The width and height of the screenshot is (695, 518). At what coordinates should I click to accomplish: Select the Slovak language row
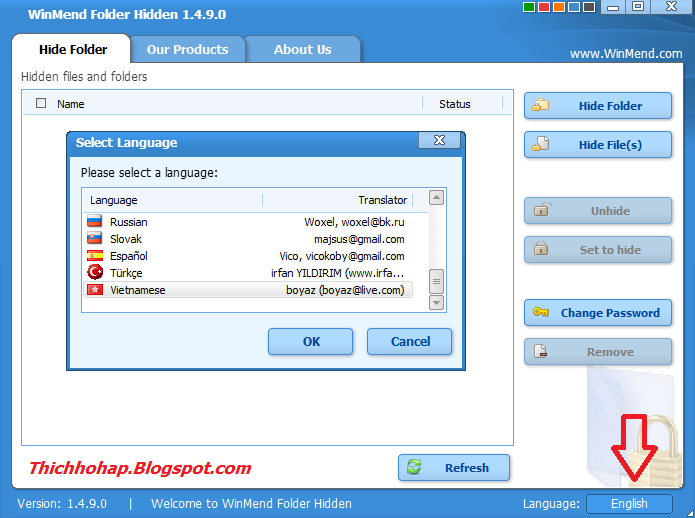click(x=248, y=239)
